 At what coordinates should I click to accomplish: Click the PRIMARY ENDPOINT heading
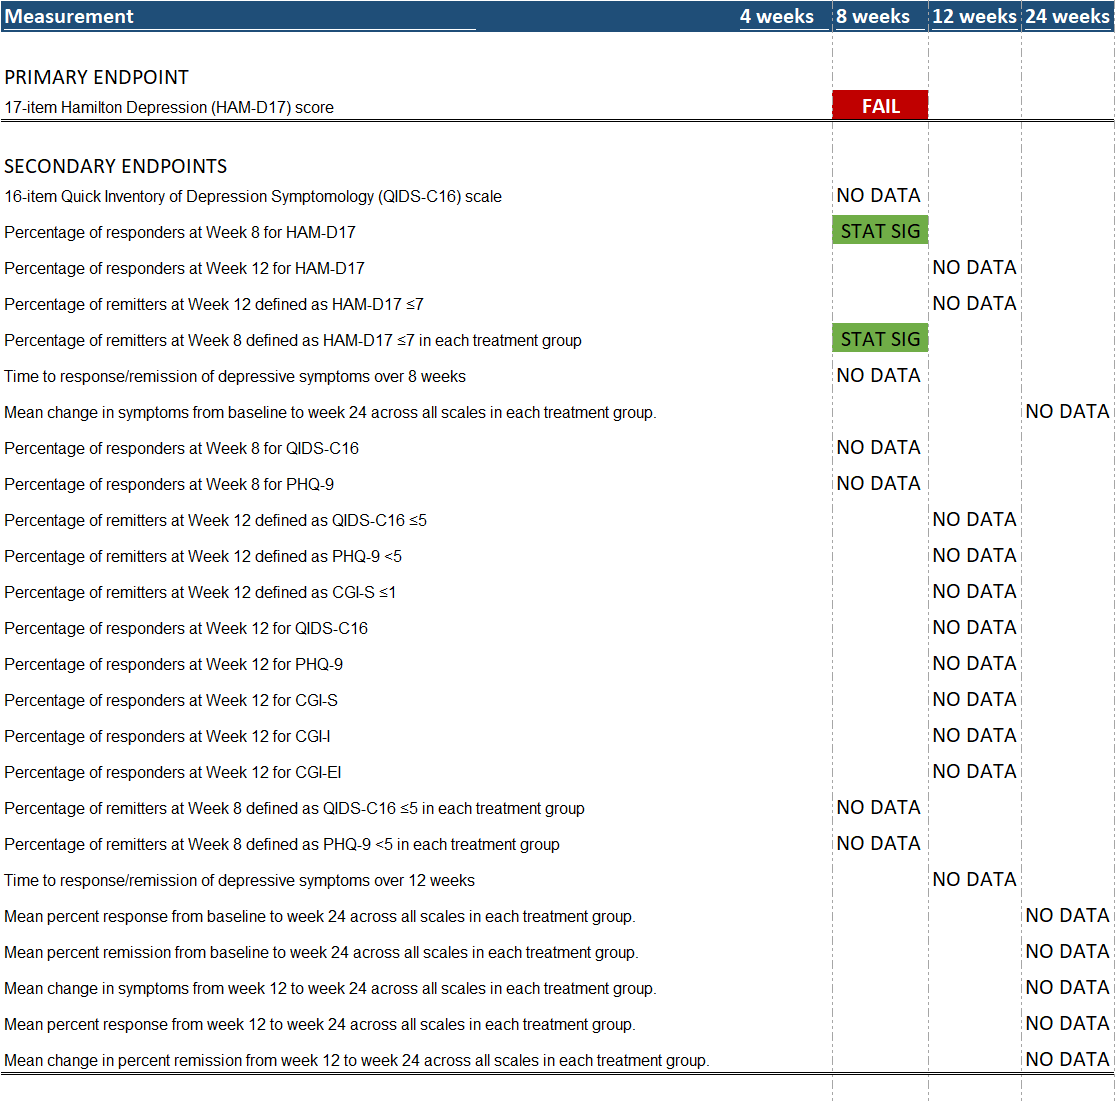pos(97,77)
